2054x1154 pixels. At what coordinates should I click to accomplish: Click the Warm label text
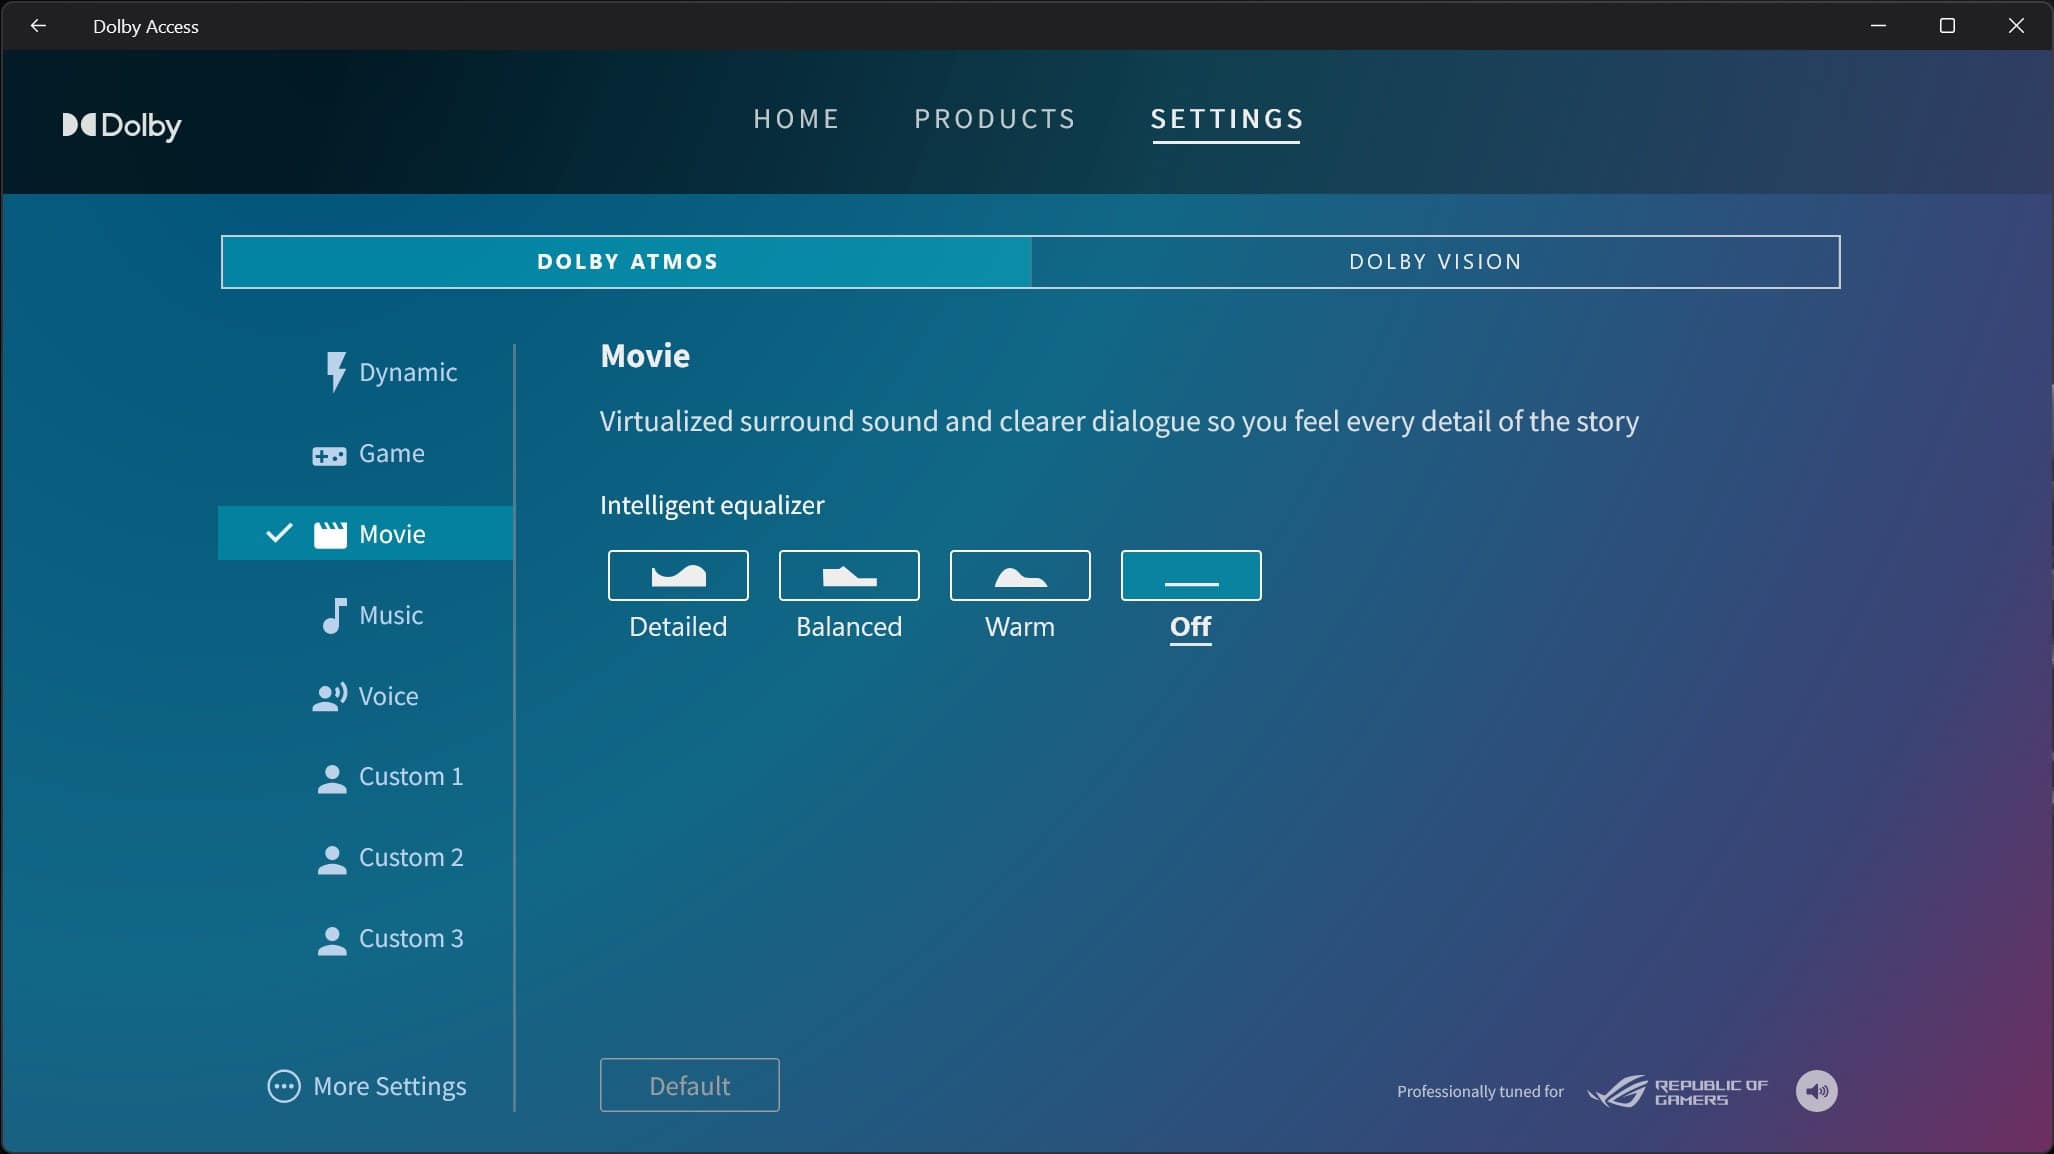tap(1020, 627)
